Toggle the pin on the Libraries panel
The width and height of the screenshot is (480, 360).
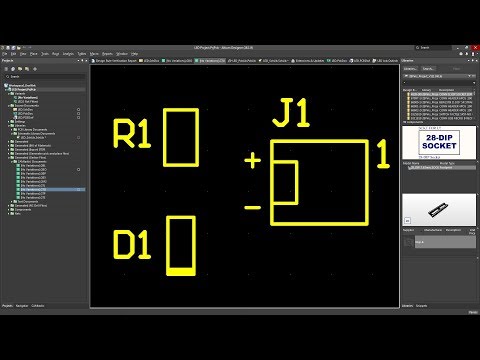(x=472, y=61)
